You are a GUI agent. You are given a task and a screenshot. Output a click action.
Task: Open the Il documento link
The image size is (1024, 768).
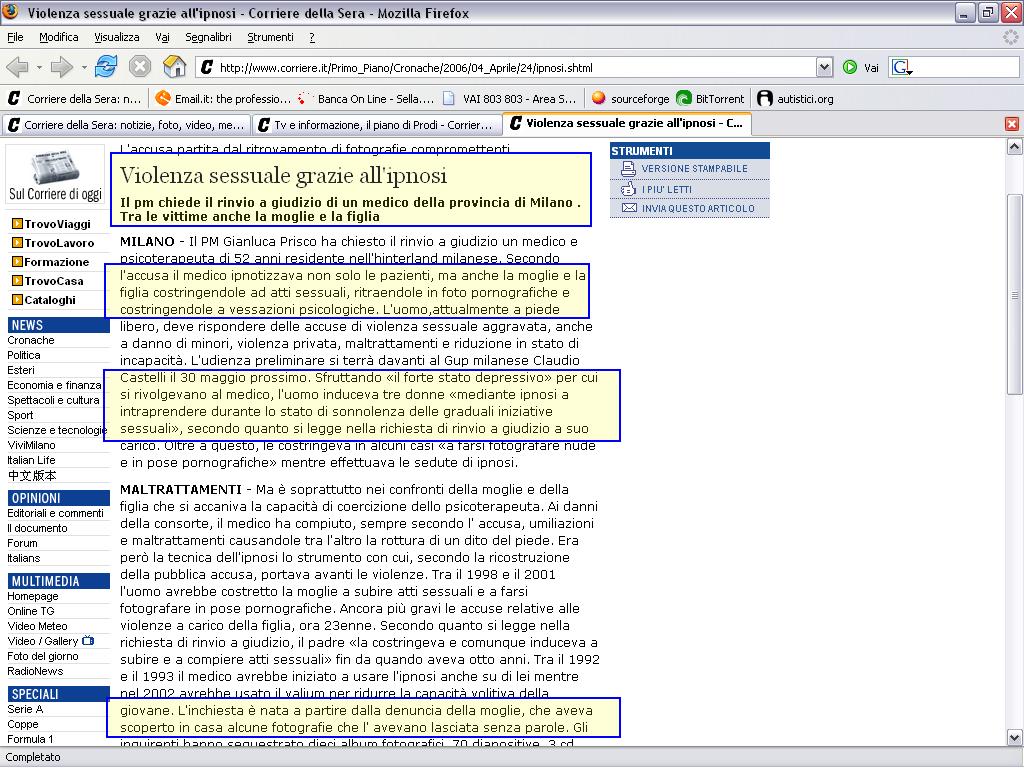pos(37,528)
